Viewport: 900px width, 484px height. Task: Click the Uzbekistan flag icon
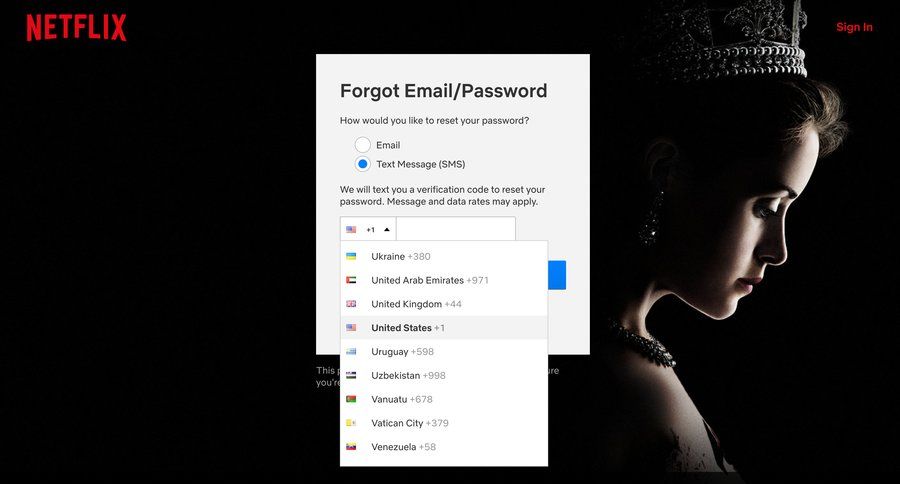click(x=351, y=375)
